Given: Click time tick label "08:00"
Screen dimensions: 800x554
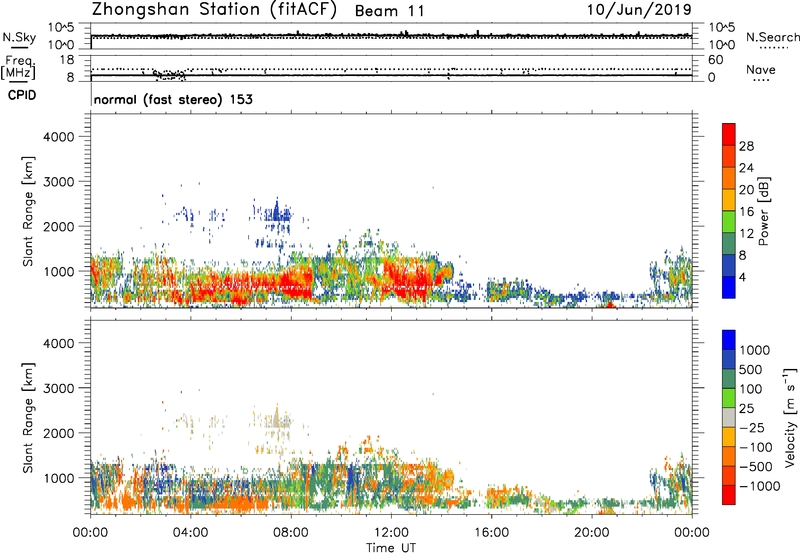Looking at the screenshot, I should click(x=291, y=533).
